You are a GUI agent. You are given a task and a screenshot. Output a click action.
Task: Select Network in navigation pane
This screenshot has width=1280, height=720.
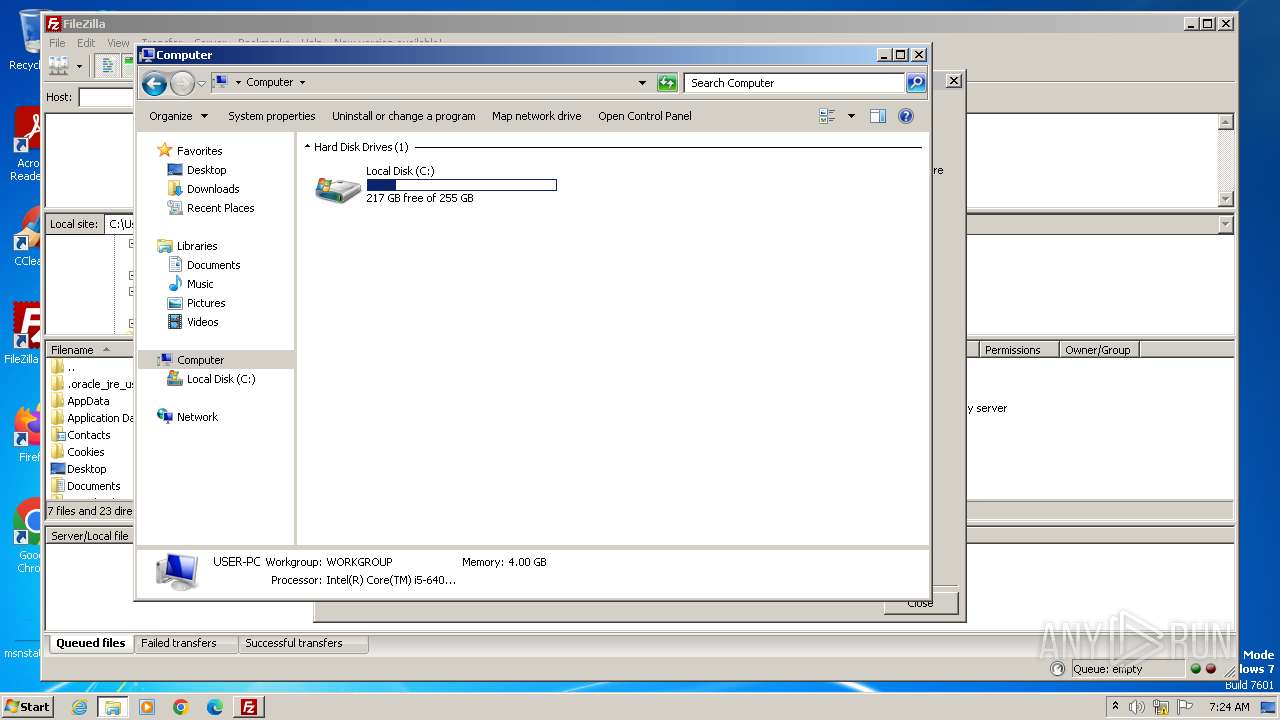(197, 417)
